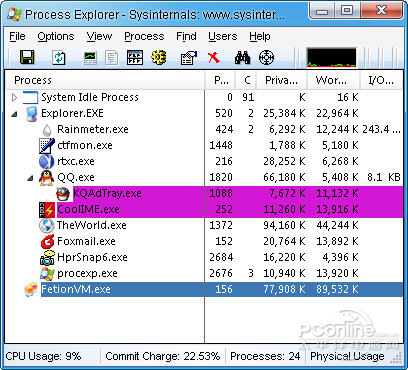Open the Options menu

[56, 36]
